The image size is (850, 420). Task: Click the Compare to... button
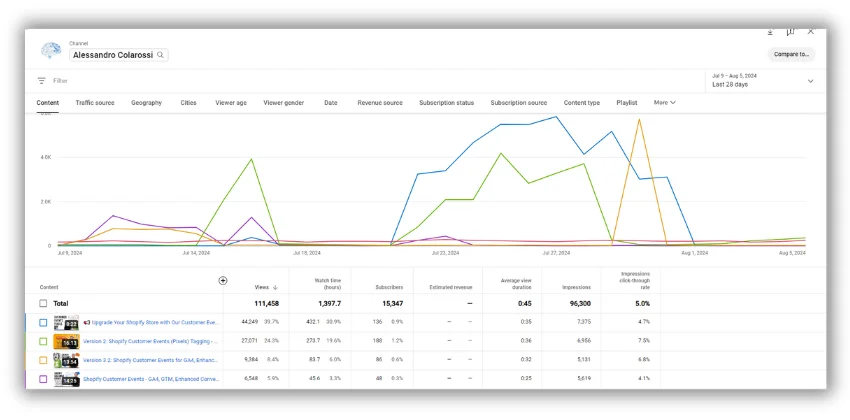[x=791, y=54]
